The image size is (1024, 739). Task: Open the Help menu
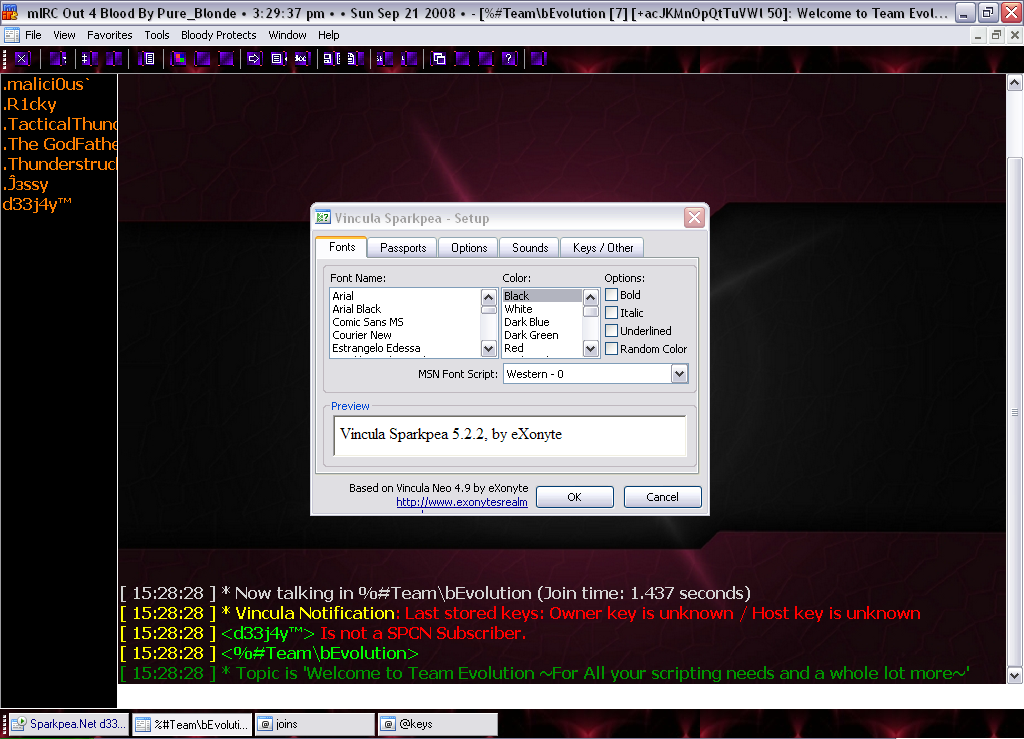coord(328,35)
